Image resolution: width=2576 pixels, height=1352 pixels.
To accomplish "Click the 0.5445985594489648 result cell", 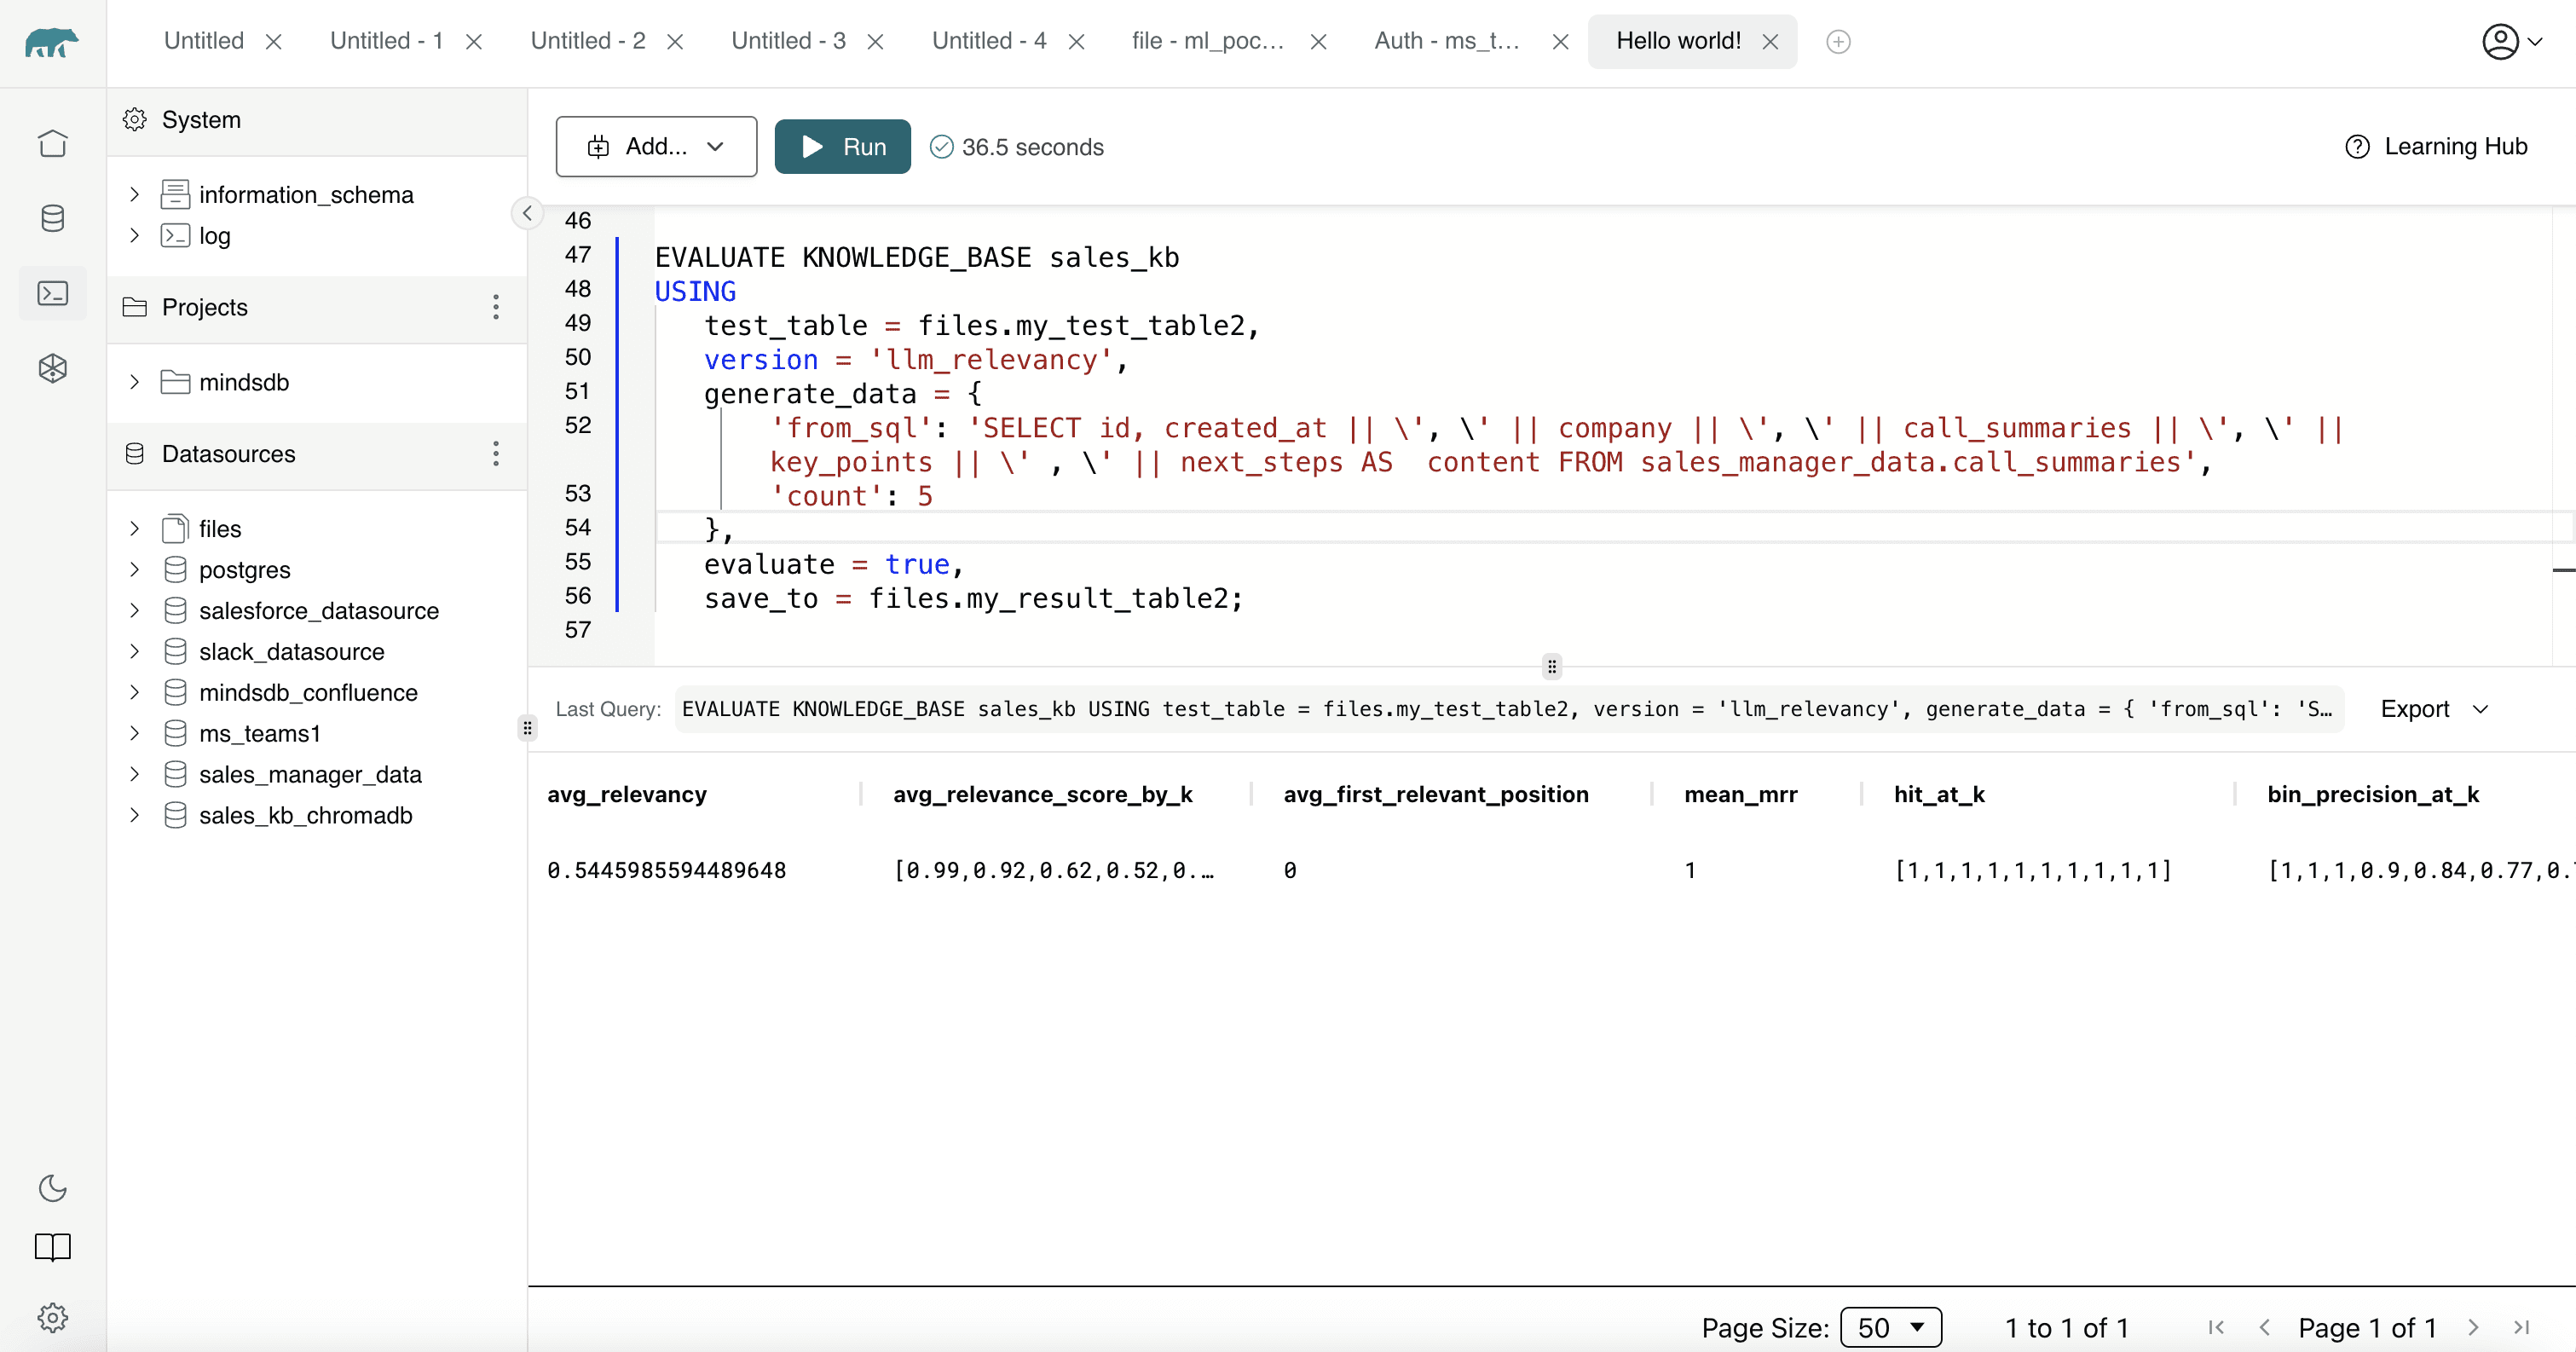I will coord(666,870).
